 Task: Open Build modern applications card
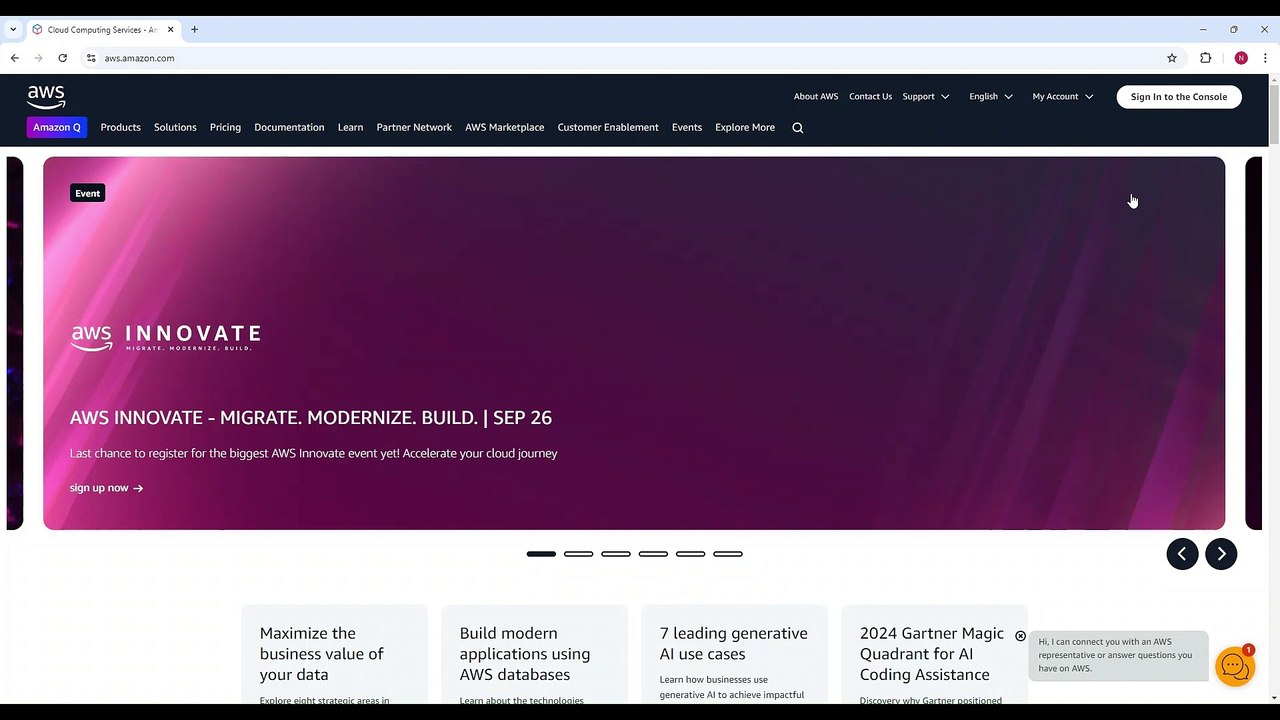point(535,655)
